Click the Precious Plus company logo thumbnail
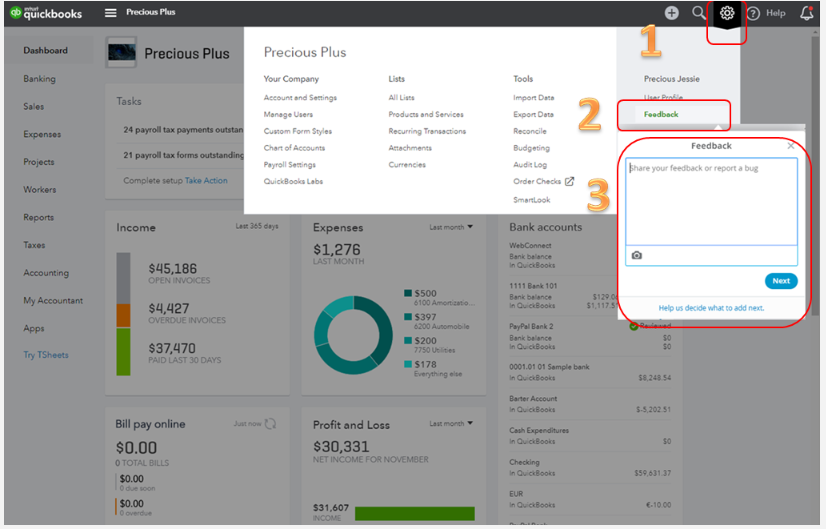826x529 pixels. point(121,52)
